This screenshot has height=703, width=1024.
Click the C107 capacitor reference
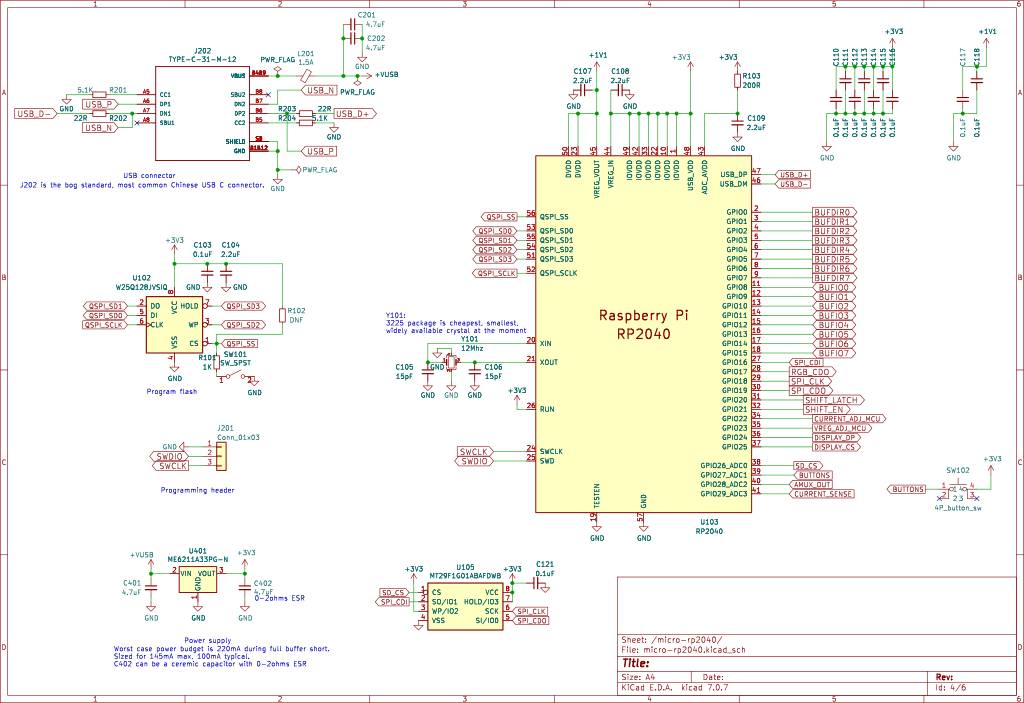point(583,71)
